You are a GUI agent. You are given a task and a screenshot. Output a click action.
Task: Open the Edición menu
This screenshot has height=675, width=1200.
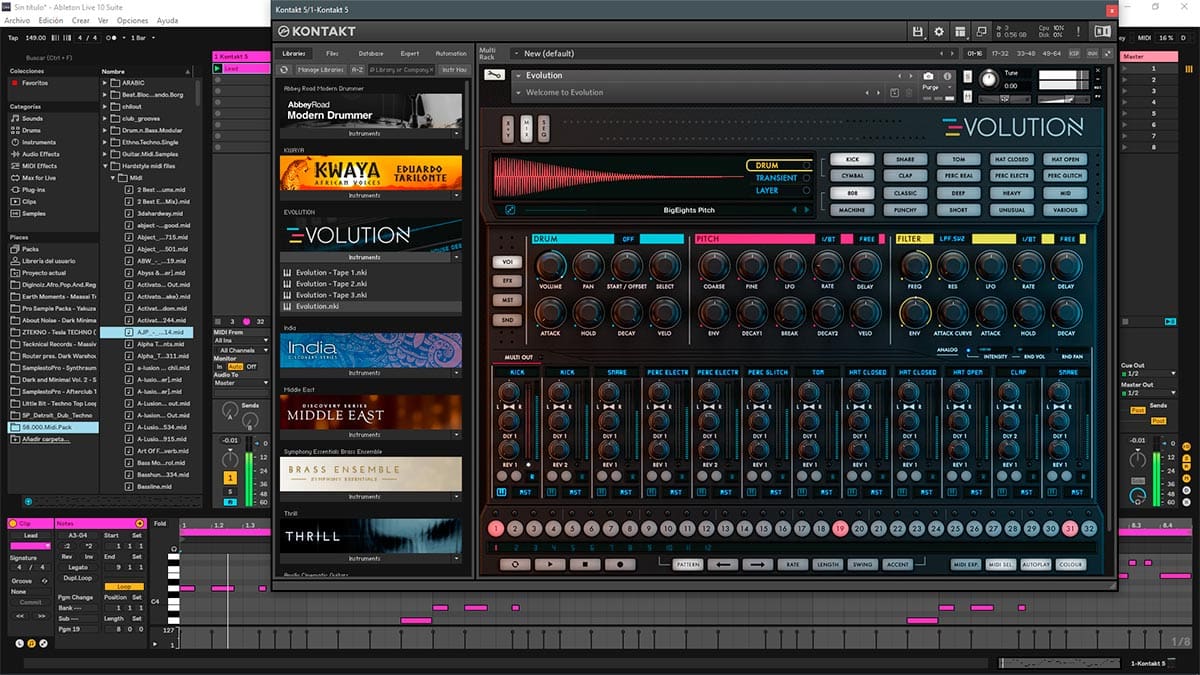pyautogui.click(x=50, y=20)
